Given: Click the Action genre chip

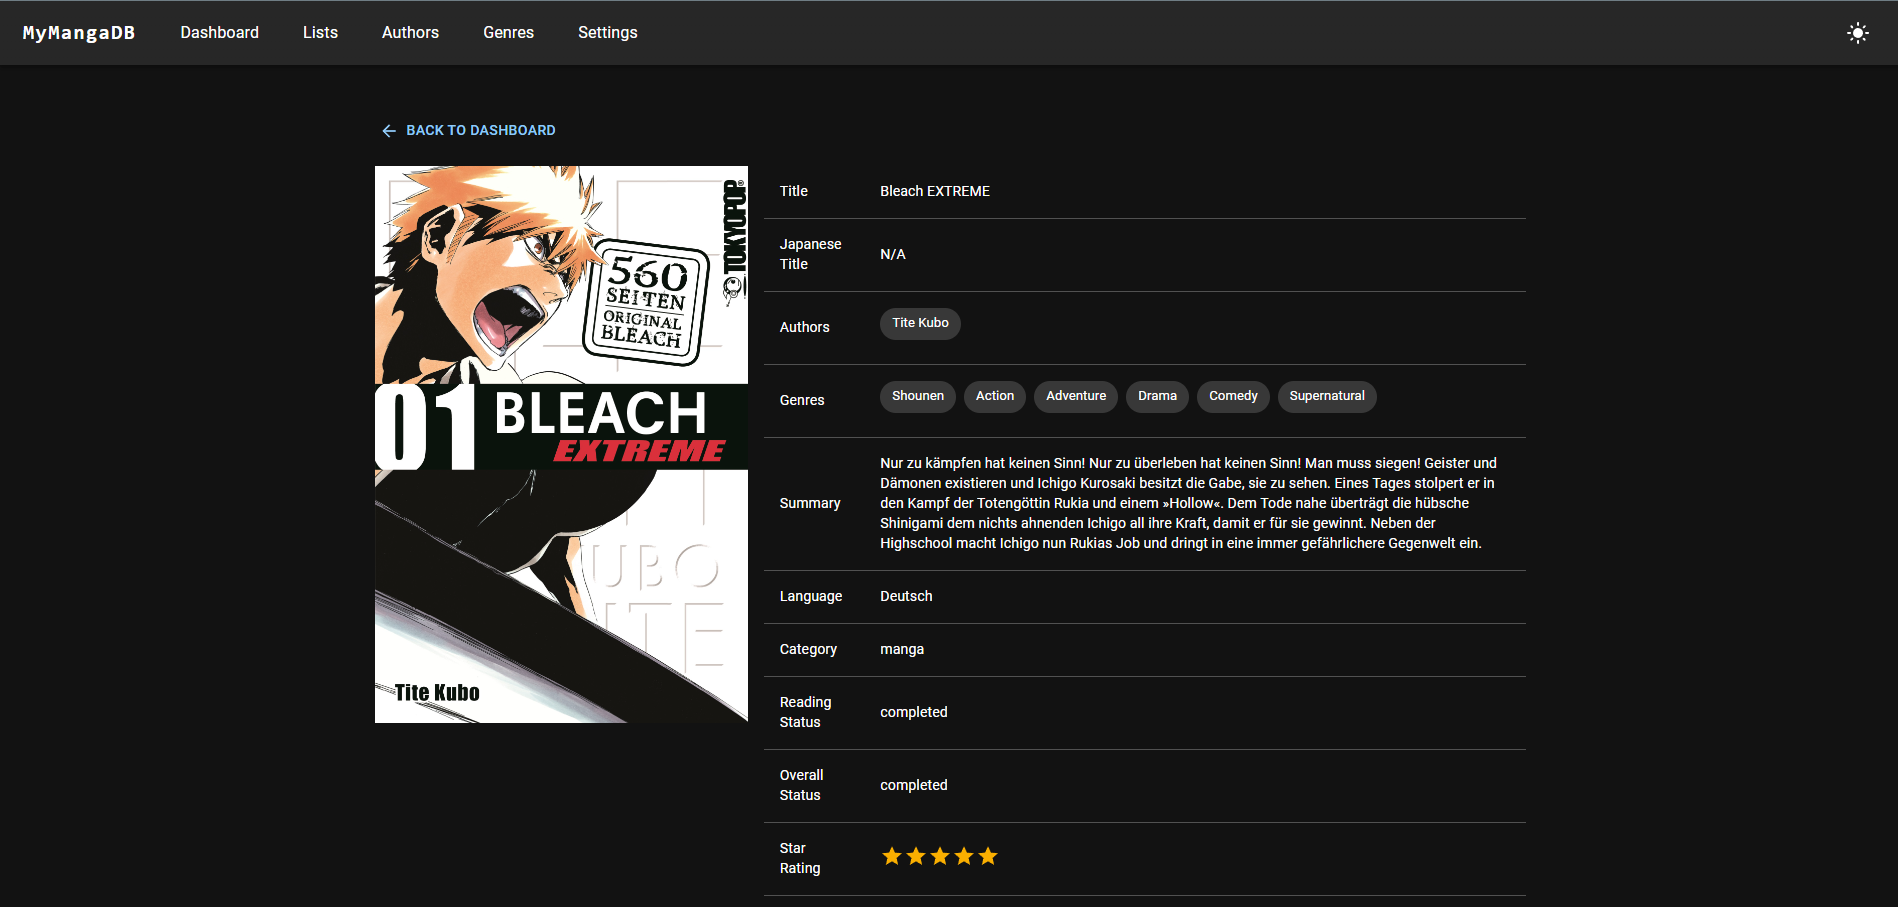Looking at the screenshot, I should (995, 396).
